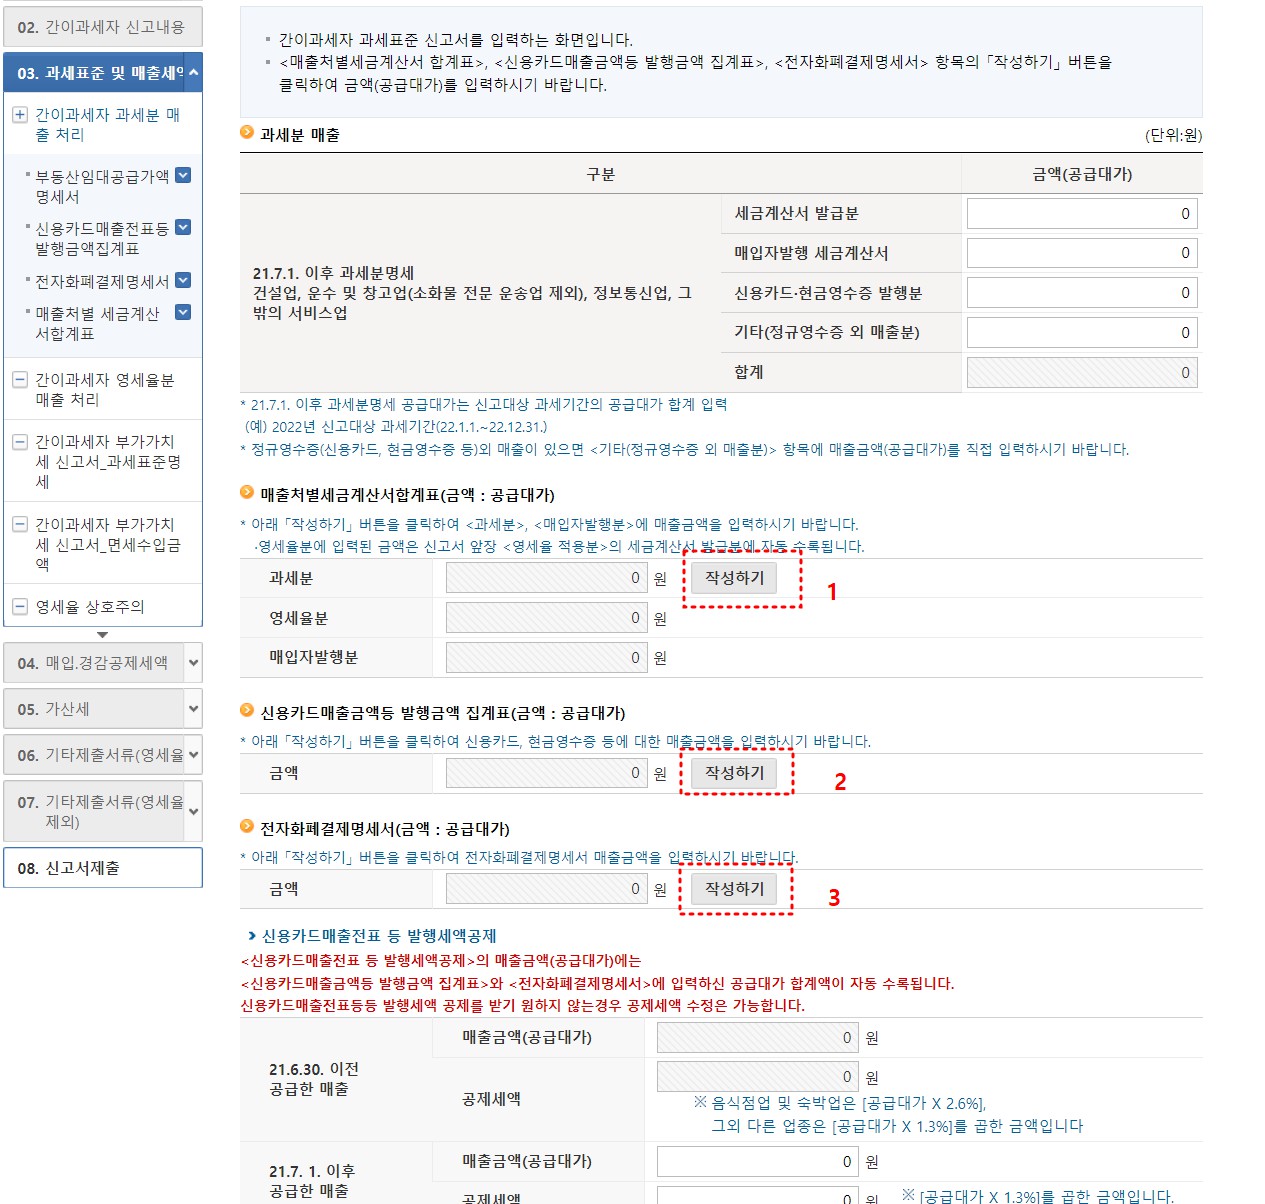Click the orange icon beside 전자화폐결제명세서 section heading
Screen dimensions: 1265x1204
click(x=246, y=827)
